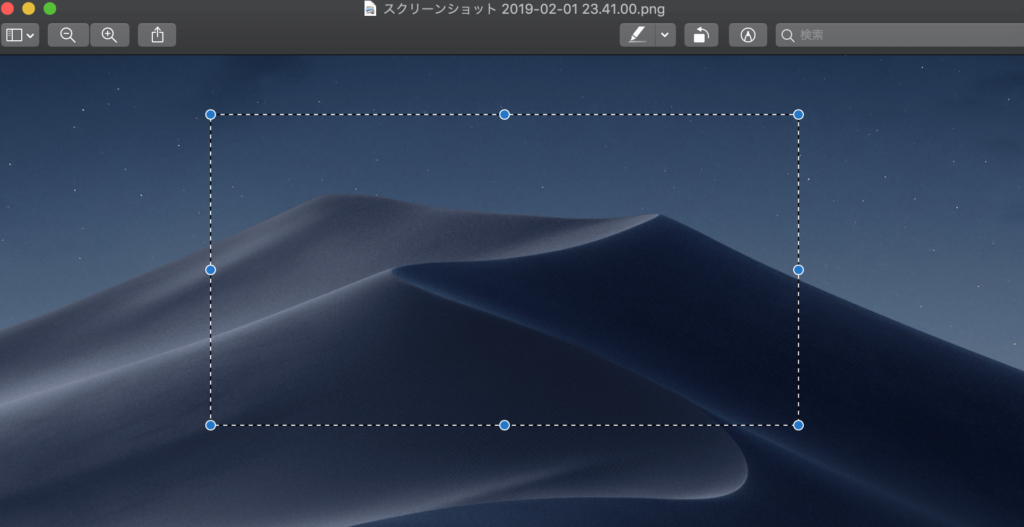Click the top-left selection handle
This screenshot has width=1024, height=527.
pos(210,115)
